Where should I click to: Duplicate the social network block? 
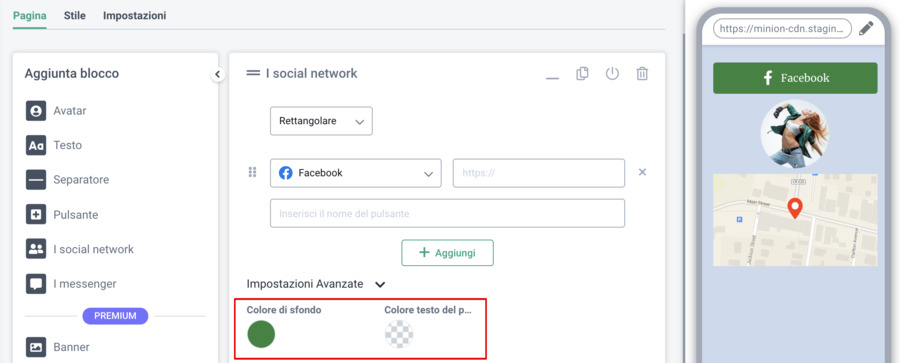[582, 74]
